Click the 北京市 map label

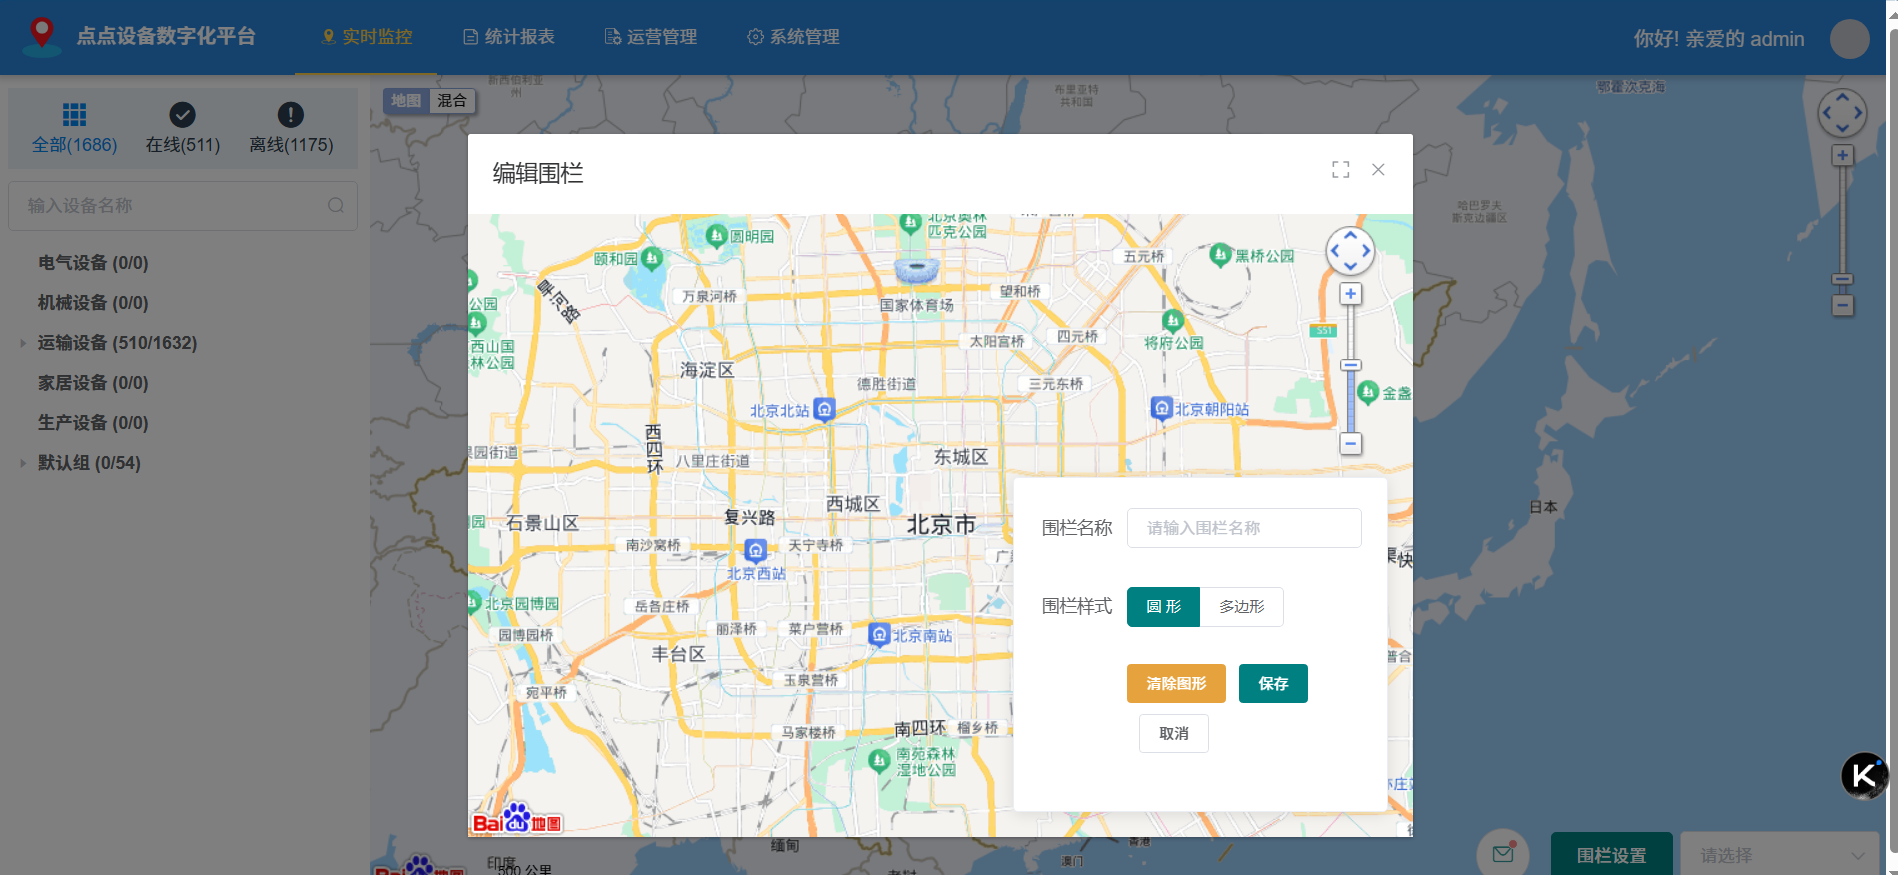point(941,524)
